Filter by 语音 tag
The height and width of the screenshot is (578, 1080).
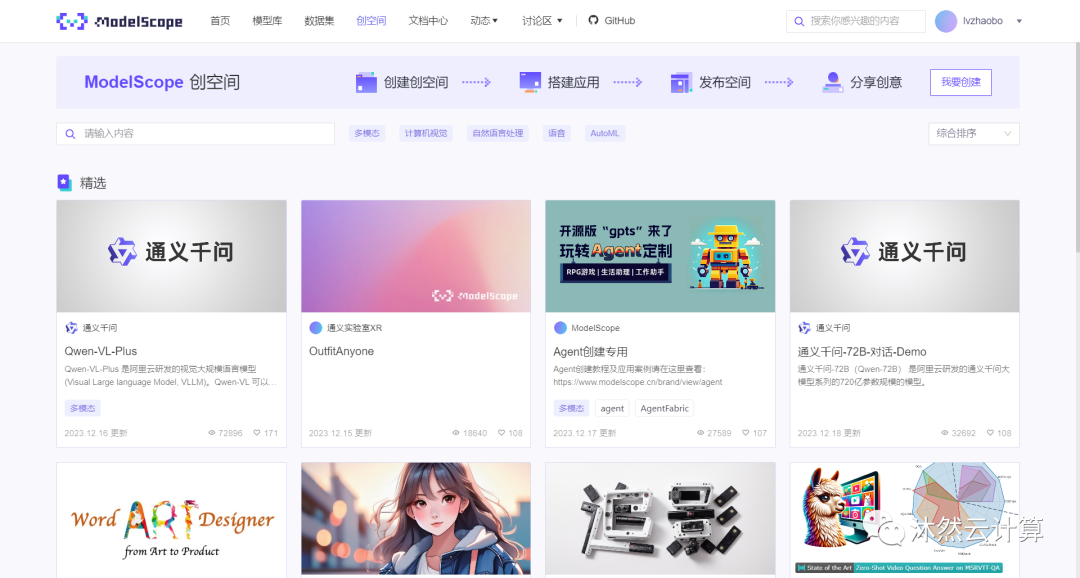[557, 134]
